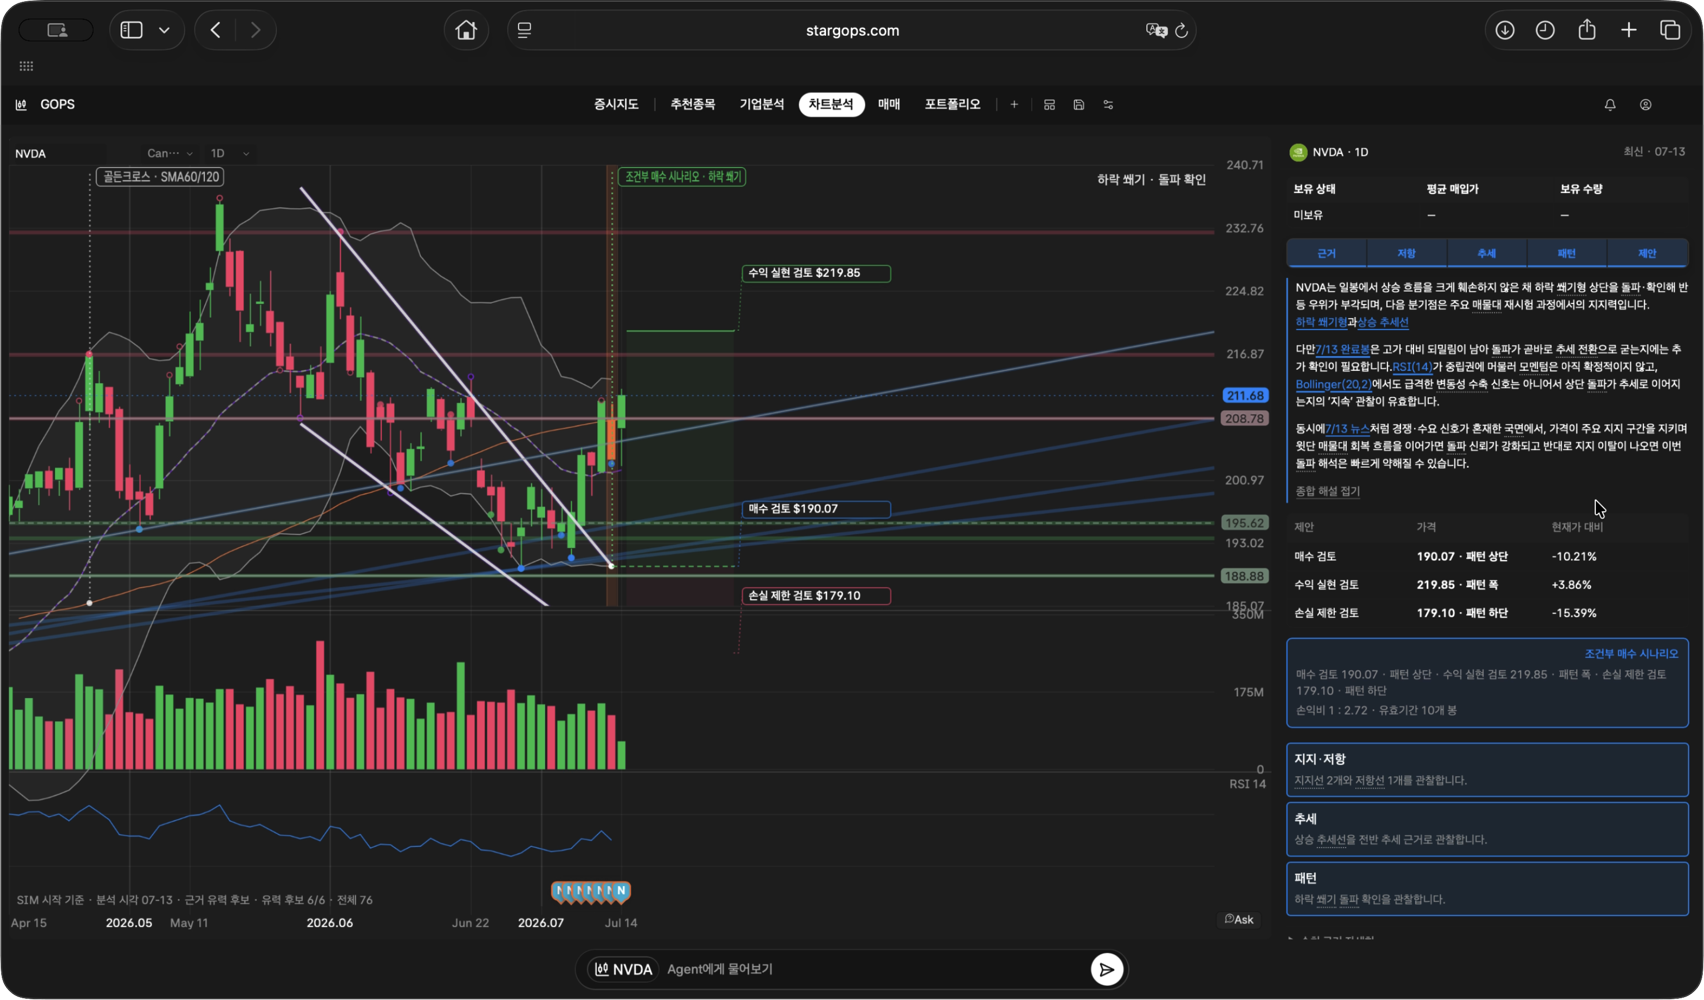Click the GOPS logo
Image resolution: width=1704 pixels, height=1000 pixels.
click(x=46, y=104)
